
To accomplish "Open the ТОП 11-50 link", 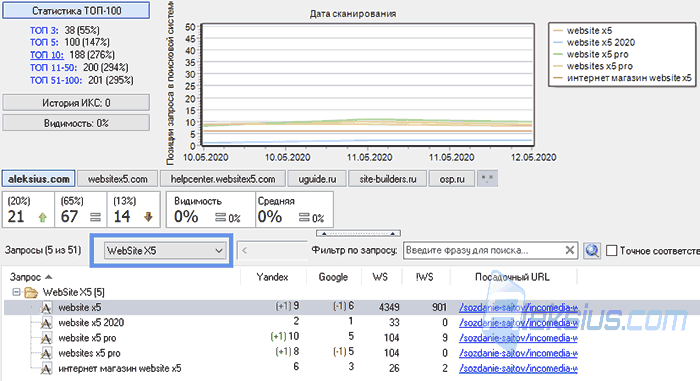I will [x=54, y=67].
